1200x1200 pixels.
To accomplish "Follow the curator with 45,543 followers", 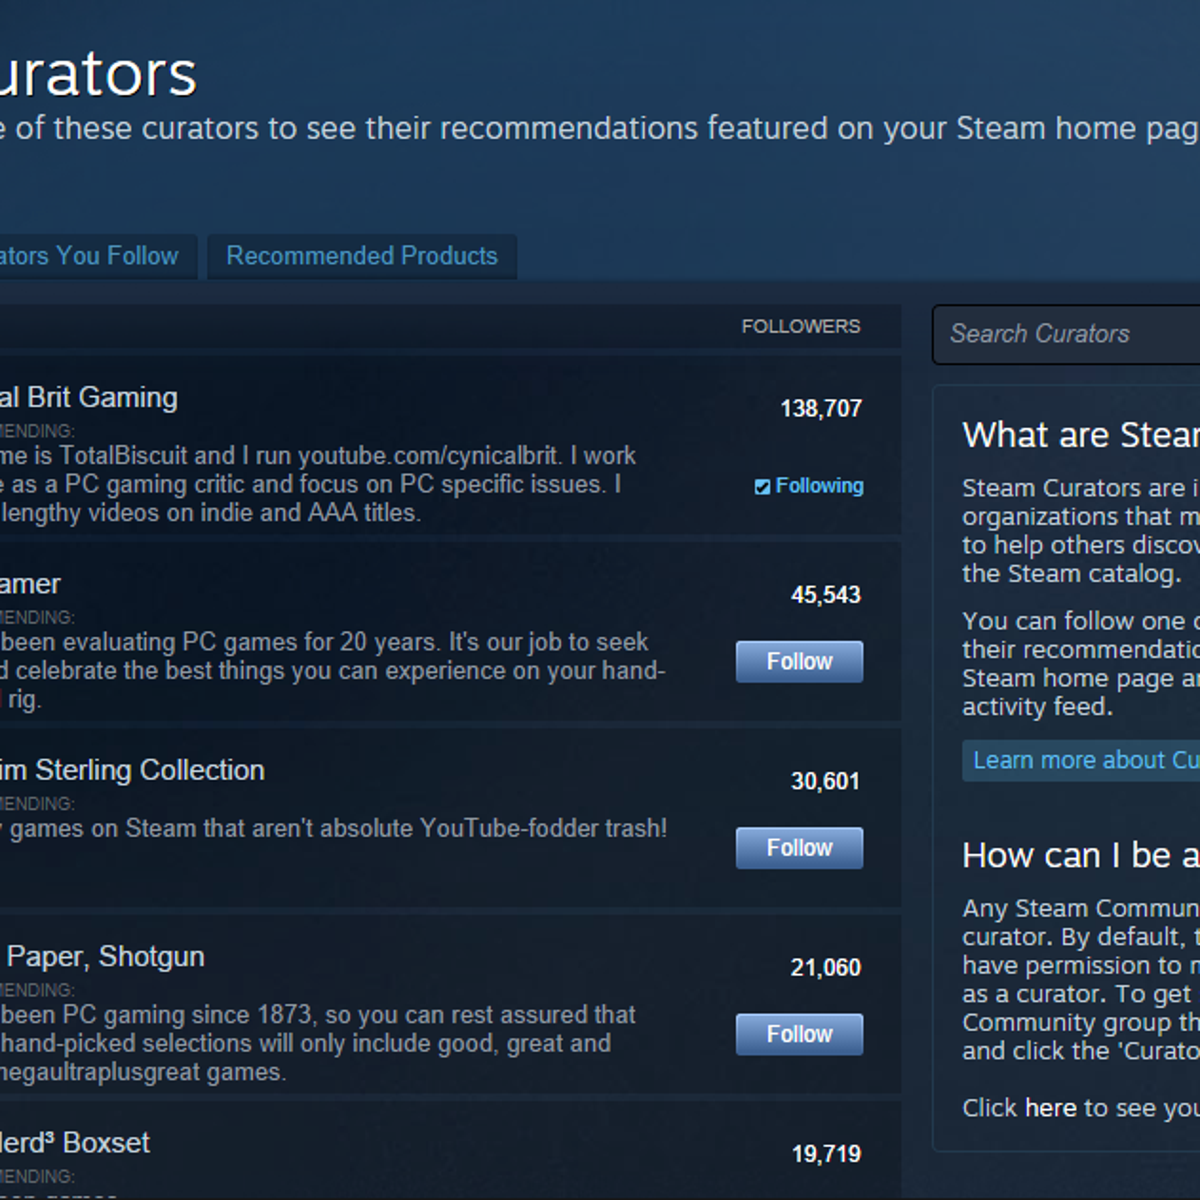I will coord(799,662).
